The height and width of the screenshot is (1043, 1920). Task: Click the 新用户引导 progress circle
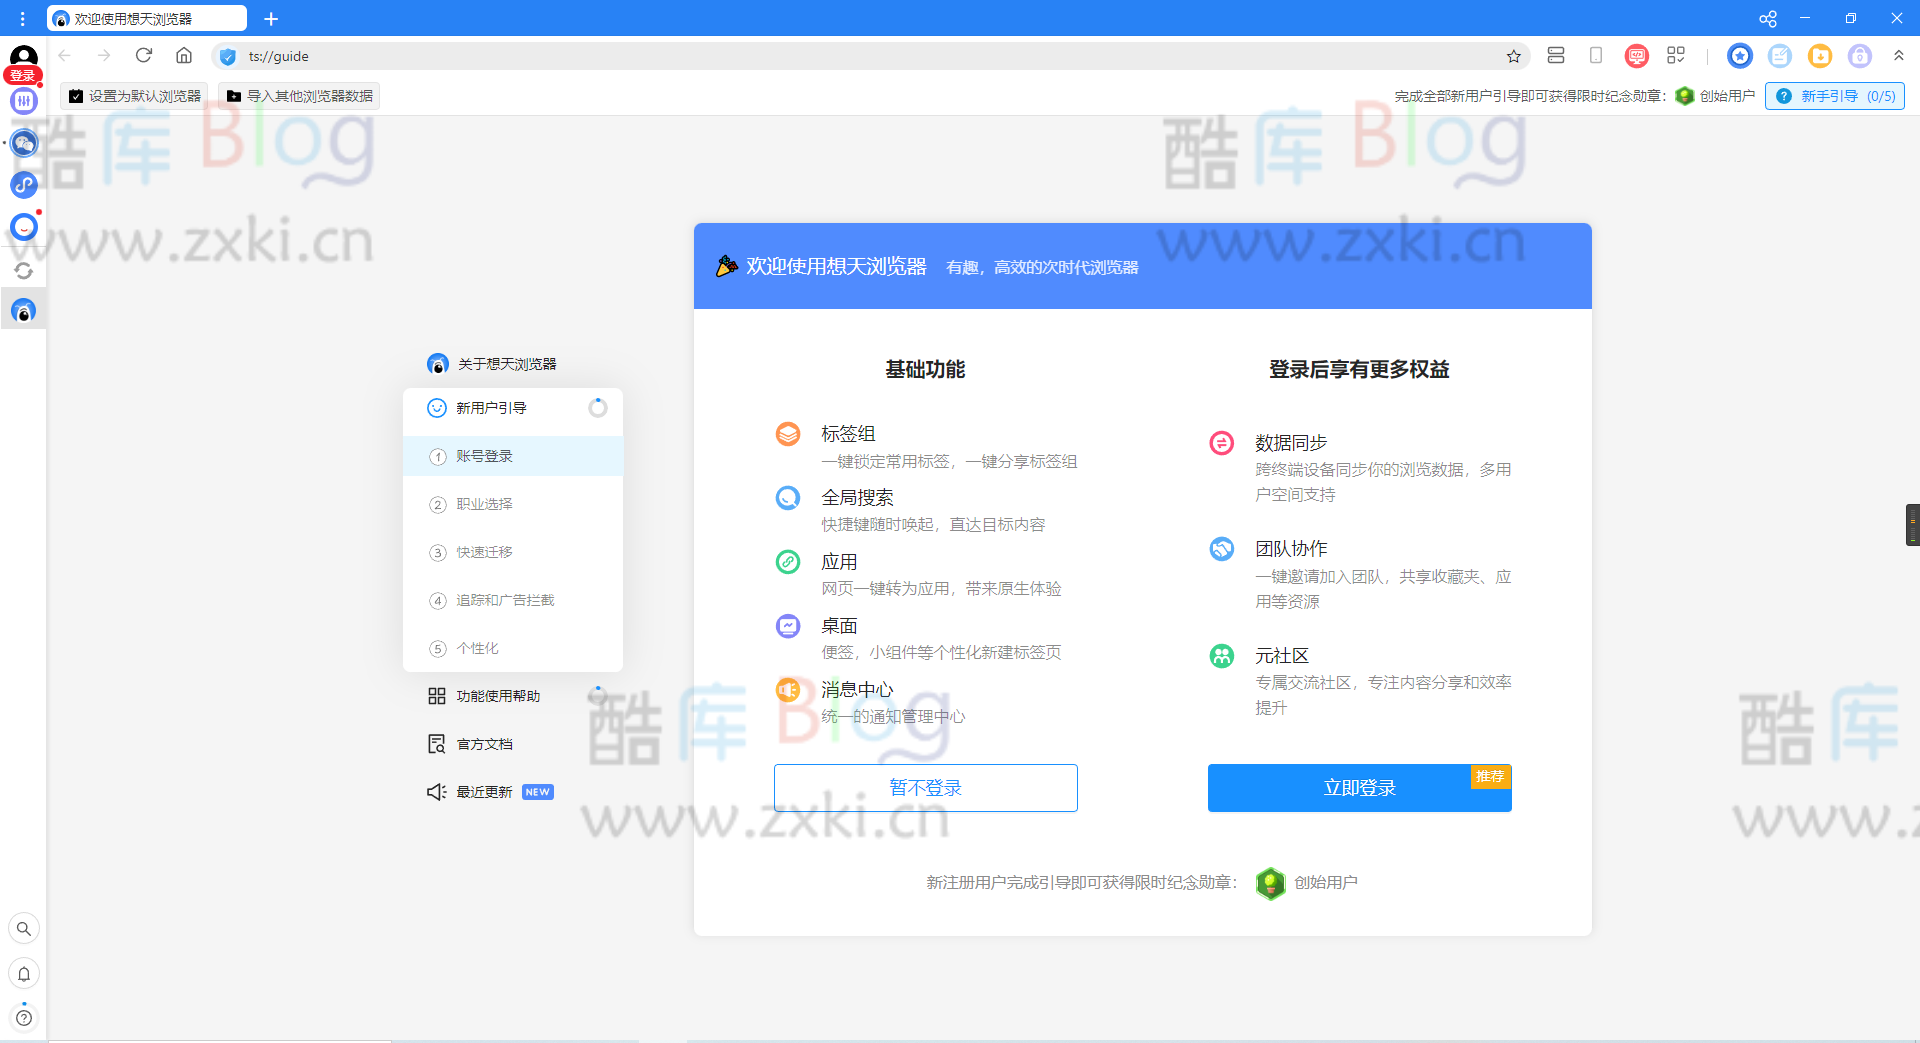(x=597, y=407)
